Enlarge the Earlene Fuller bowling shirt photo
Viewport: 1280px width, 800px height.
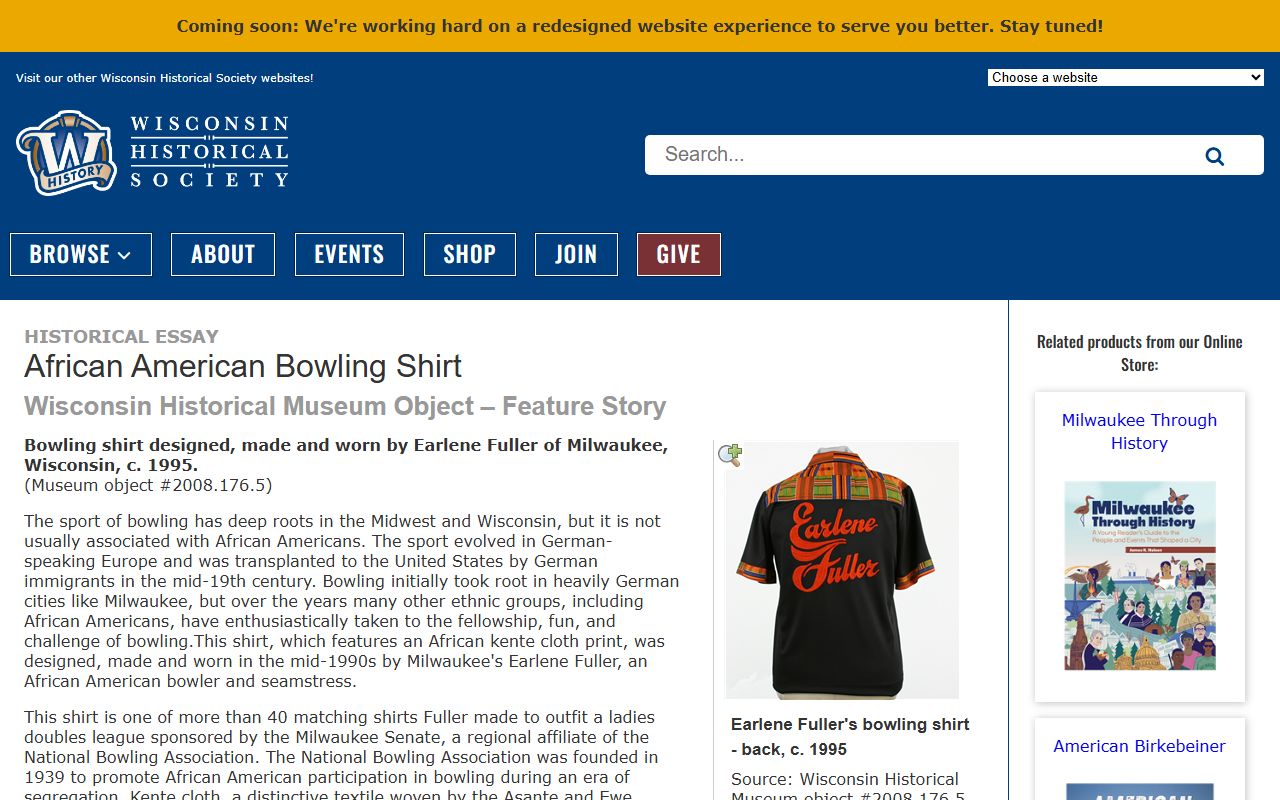click(x=841, y=570)
